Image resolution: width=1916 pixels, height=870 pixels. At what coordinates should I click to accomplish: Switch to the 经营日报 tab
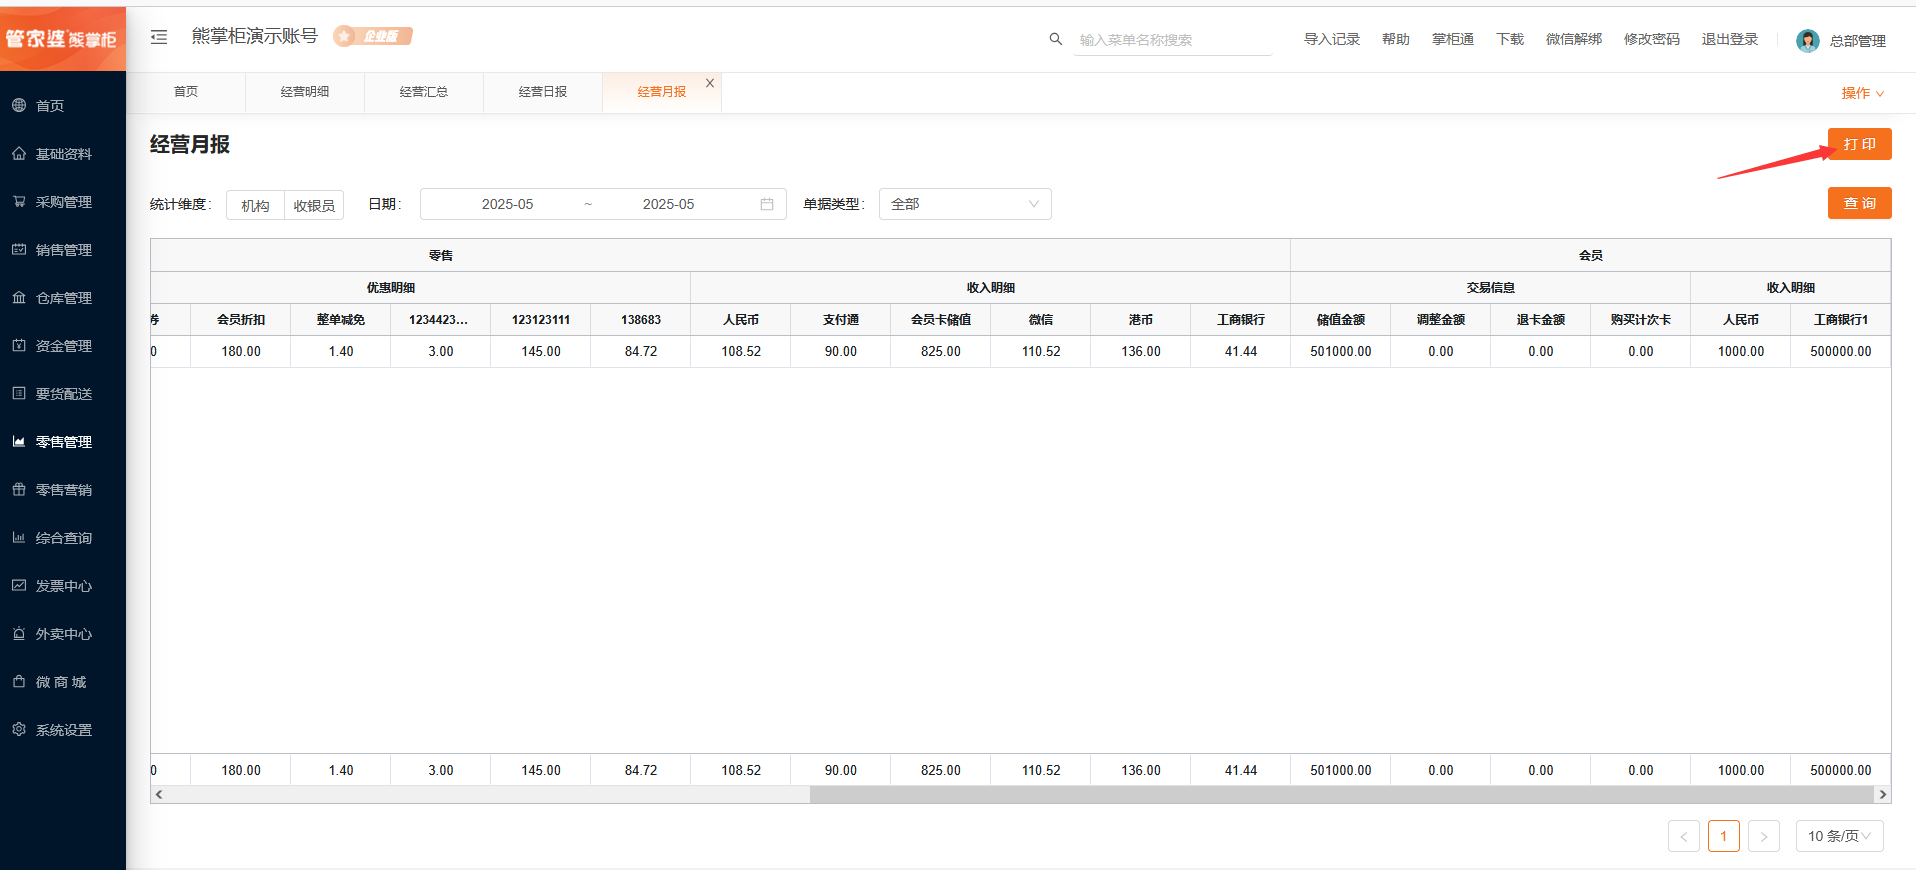tap(542, 92)
